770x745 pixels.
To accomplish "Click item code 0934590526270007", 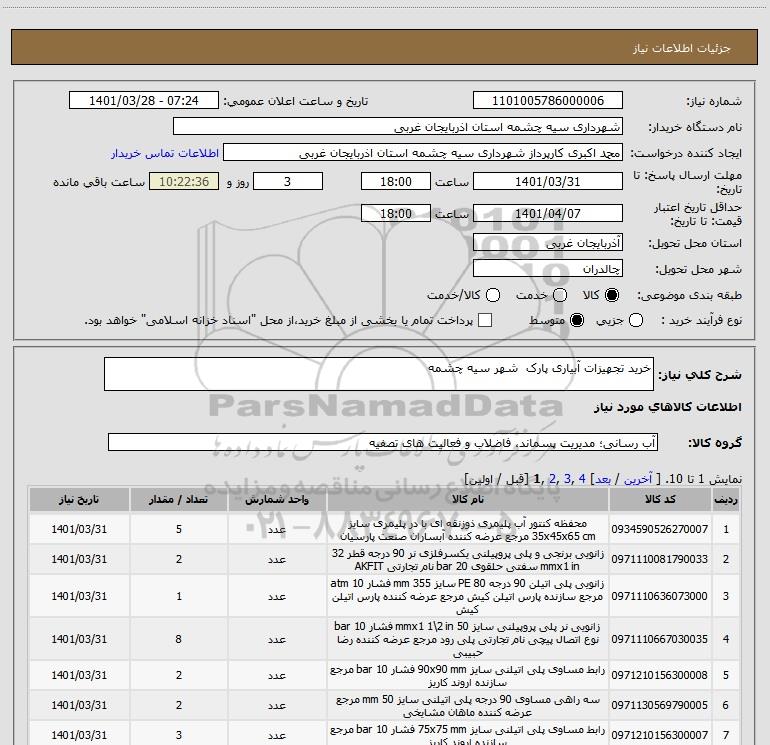I will click(660, 529).
